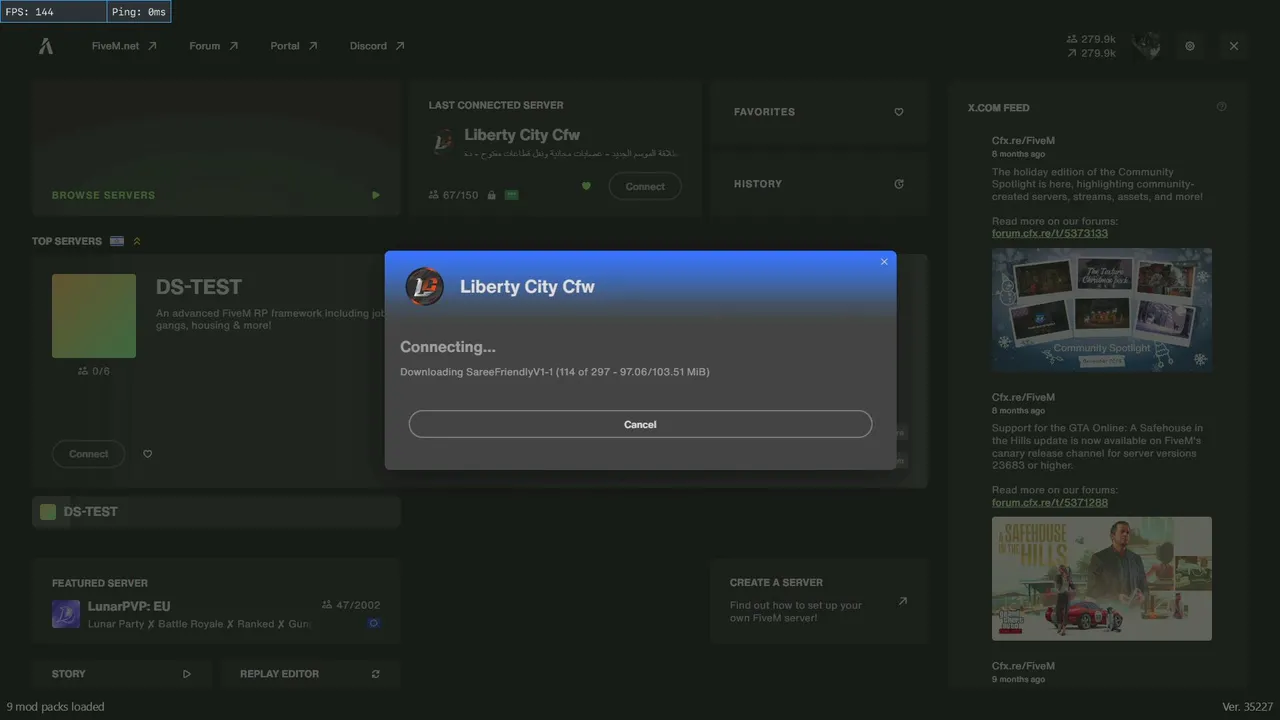Open the Discord link in top navigation
The image size is (1280, 720).
point(377,46)
